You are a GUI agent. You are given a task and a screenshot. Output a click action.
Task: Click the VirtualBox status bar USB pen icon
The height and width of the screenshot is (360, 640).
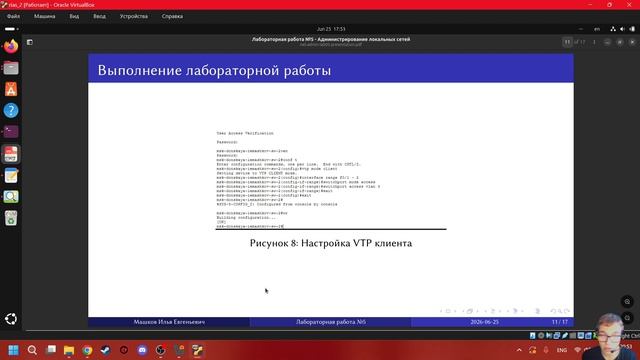click(564, 336)
